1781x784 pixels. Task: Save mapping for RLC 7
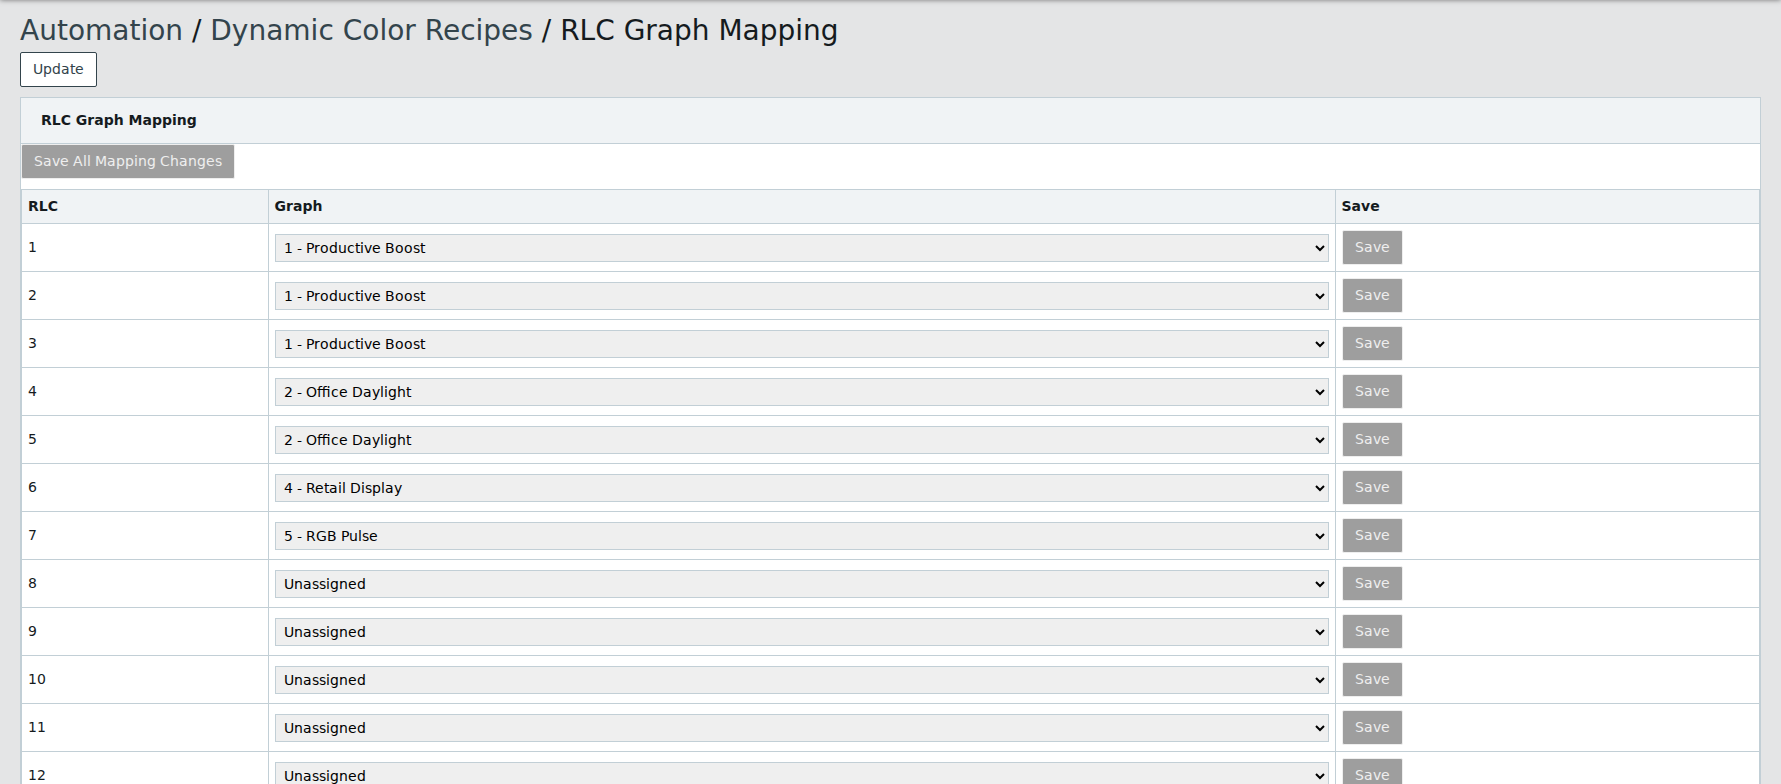(1372, 535)
